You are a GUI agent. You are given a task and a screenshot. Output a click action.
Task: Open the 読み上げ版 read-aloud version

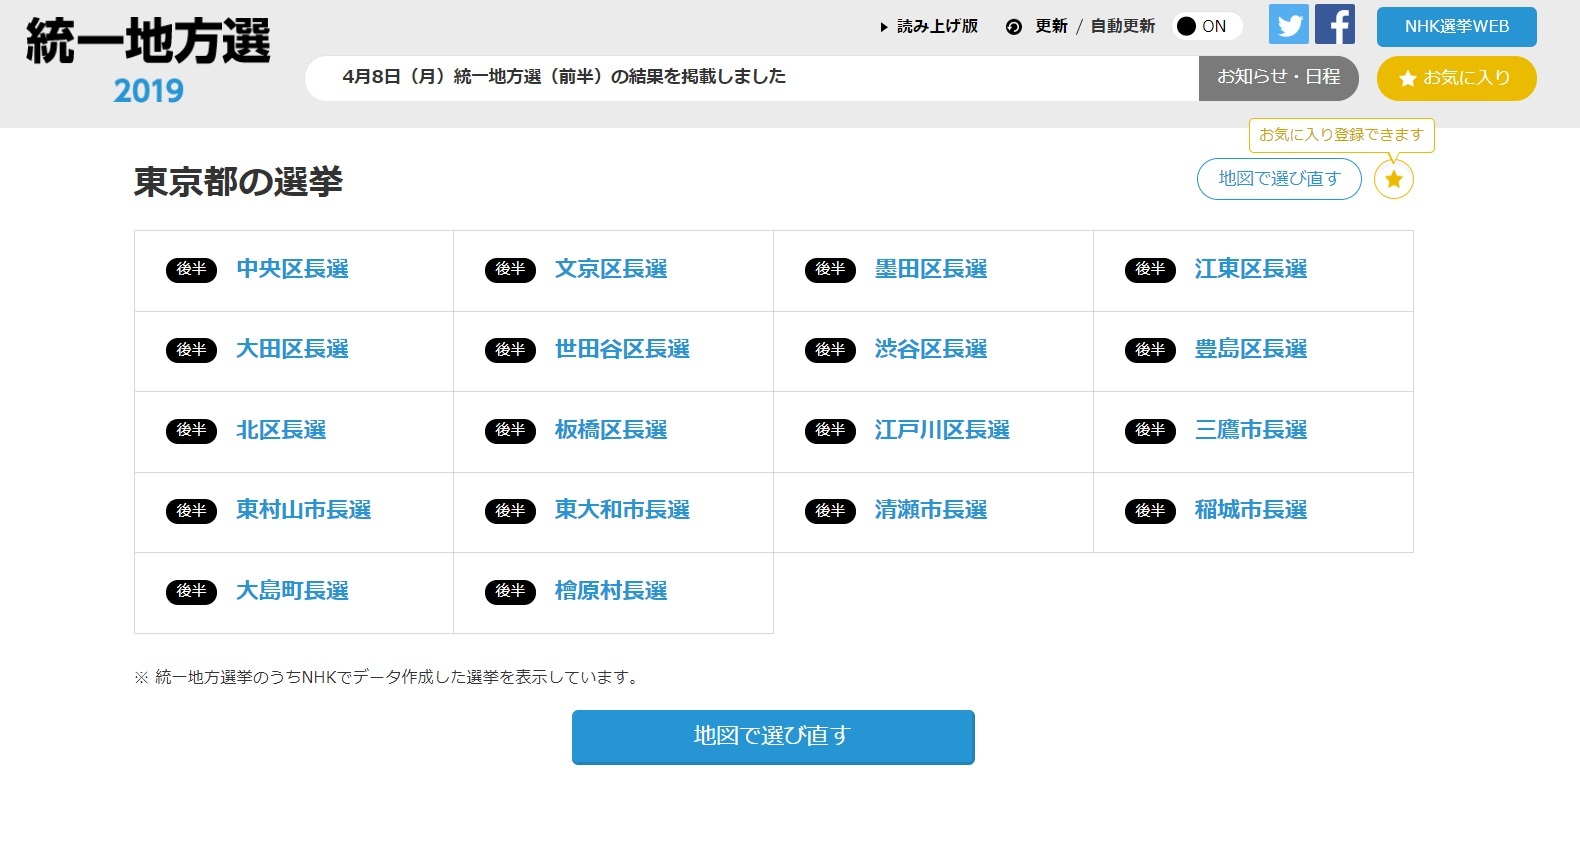pyautogui.click(x=929, y=27)
